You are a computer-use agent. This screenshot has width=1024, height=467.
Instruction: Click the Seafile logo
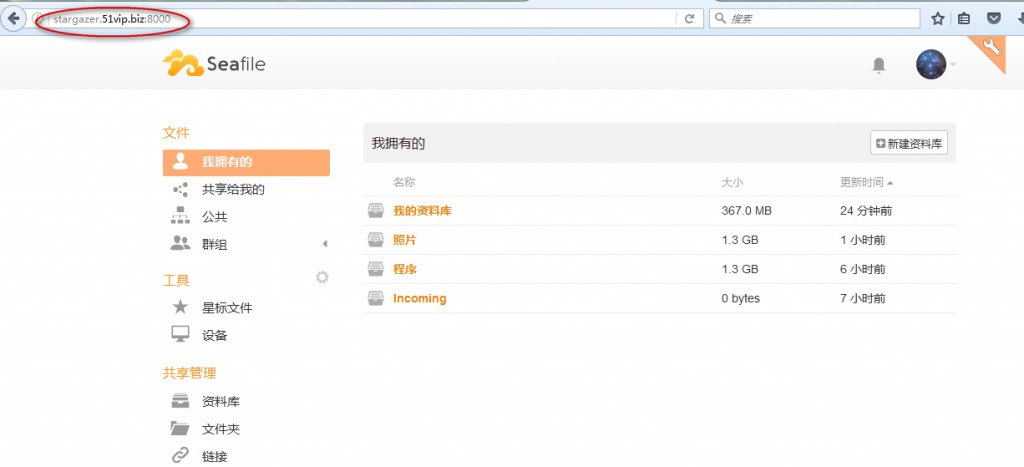tap(215, 65)
